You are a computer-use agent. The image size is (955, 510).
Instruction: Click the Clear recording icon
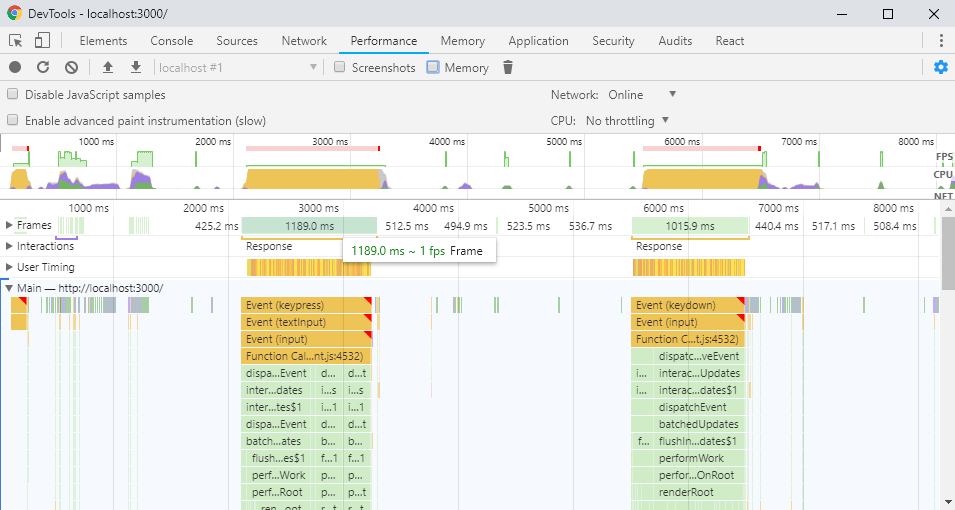(71, 67)
